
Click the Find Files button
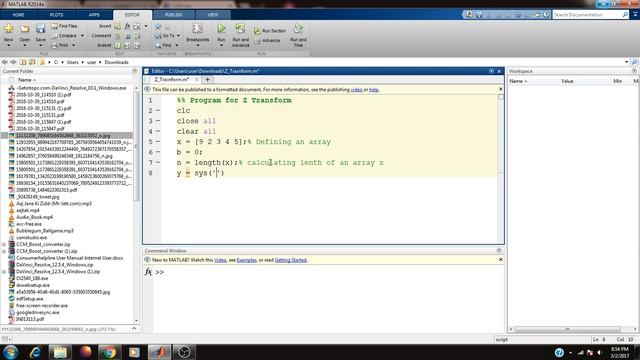(64, 26)
